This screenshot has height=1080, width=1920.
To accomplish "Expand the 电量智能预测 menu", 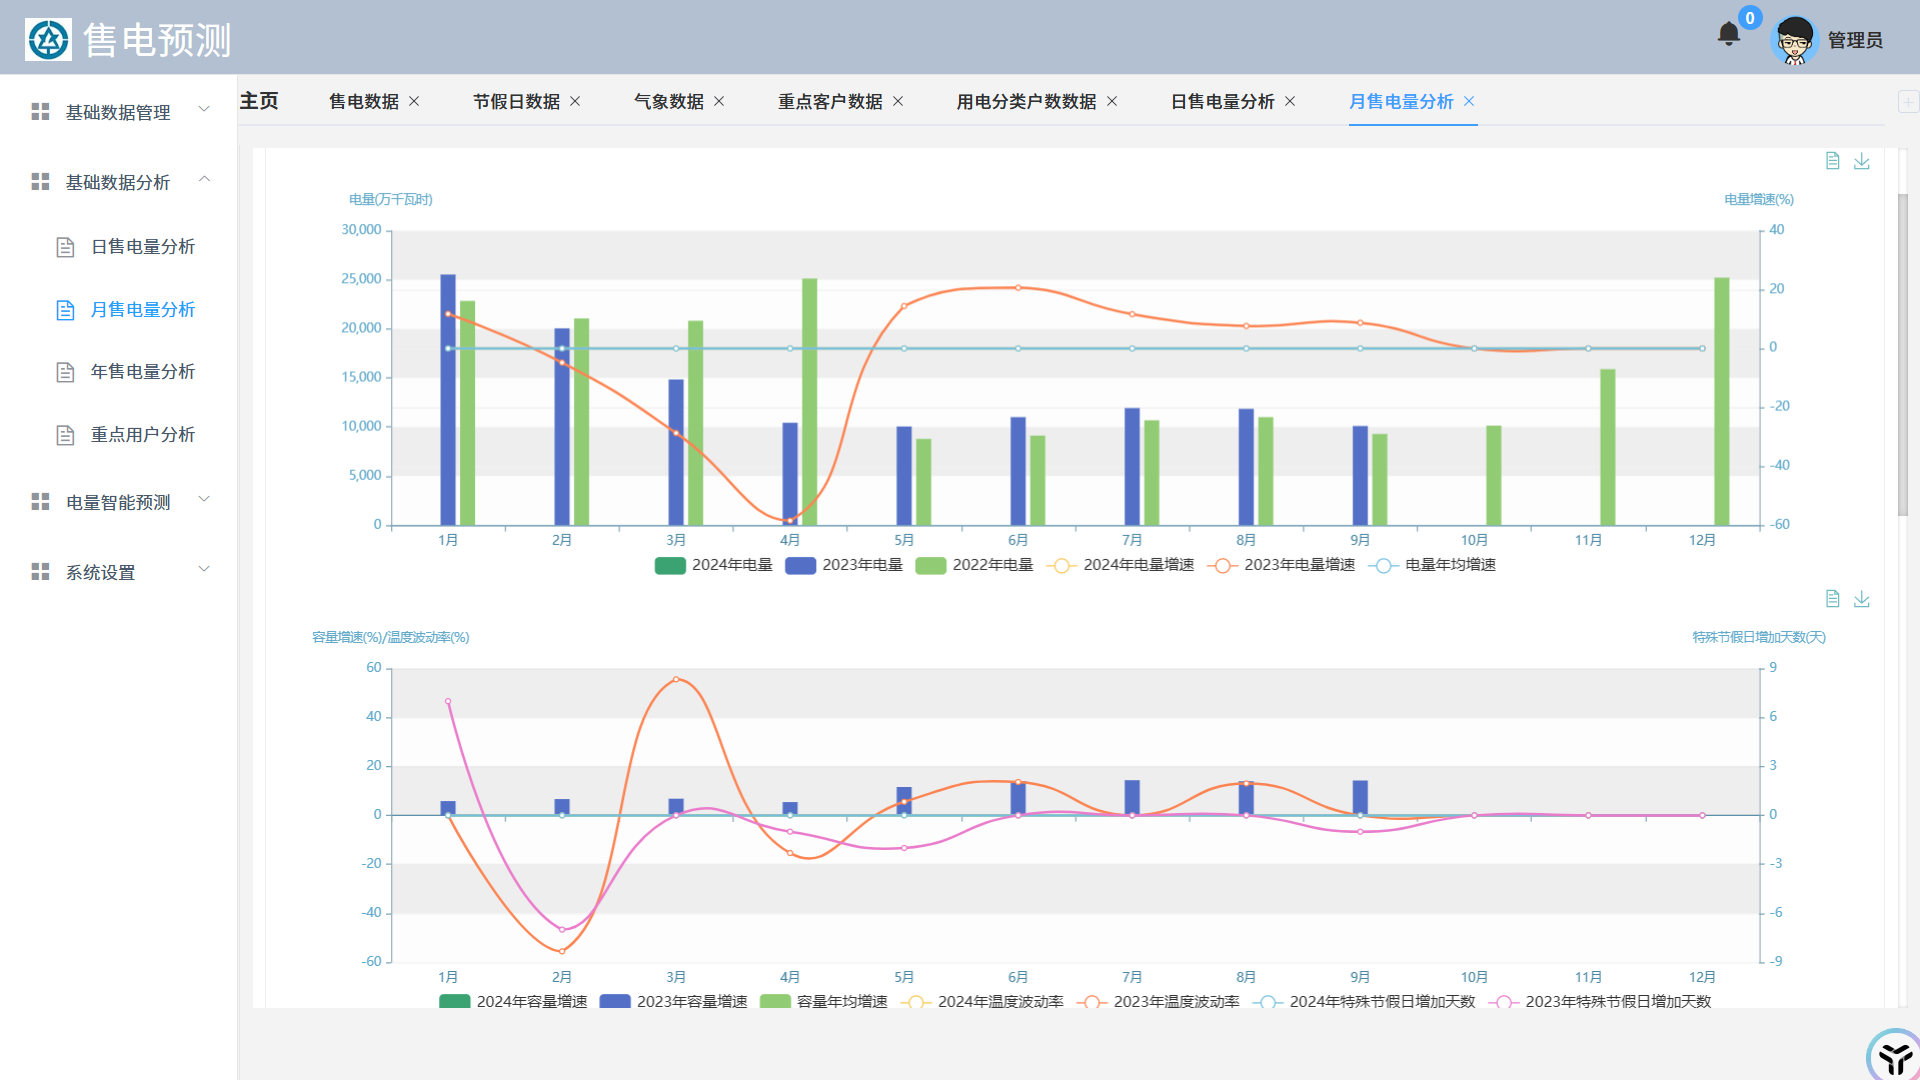I will (x=118, y=502).
